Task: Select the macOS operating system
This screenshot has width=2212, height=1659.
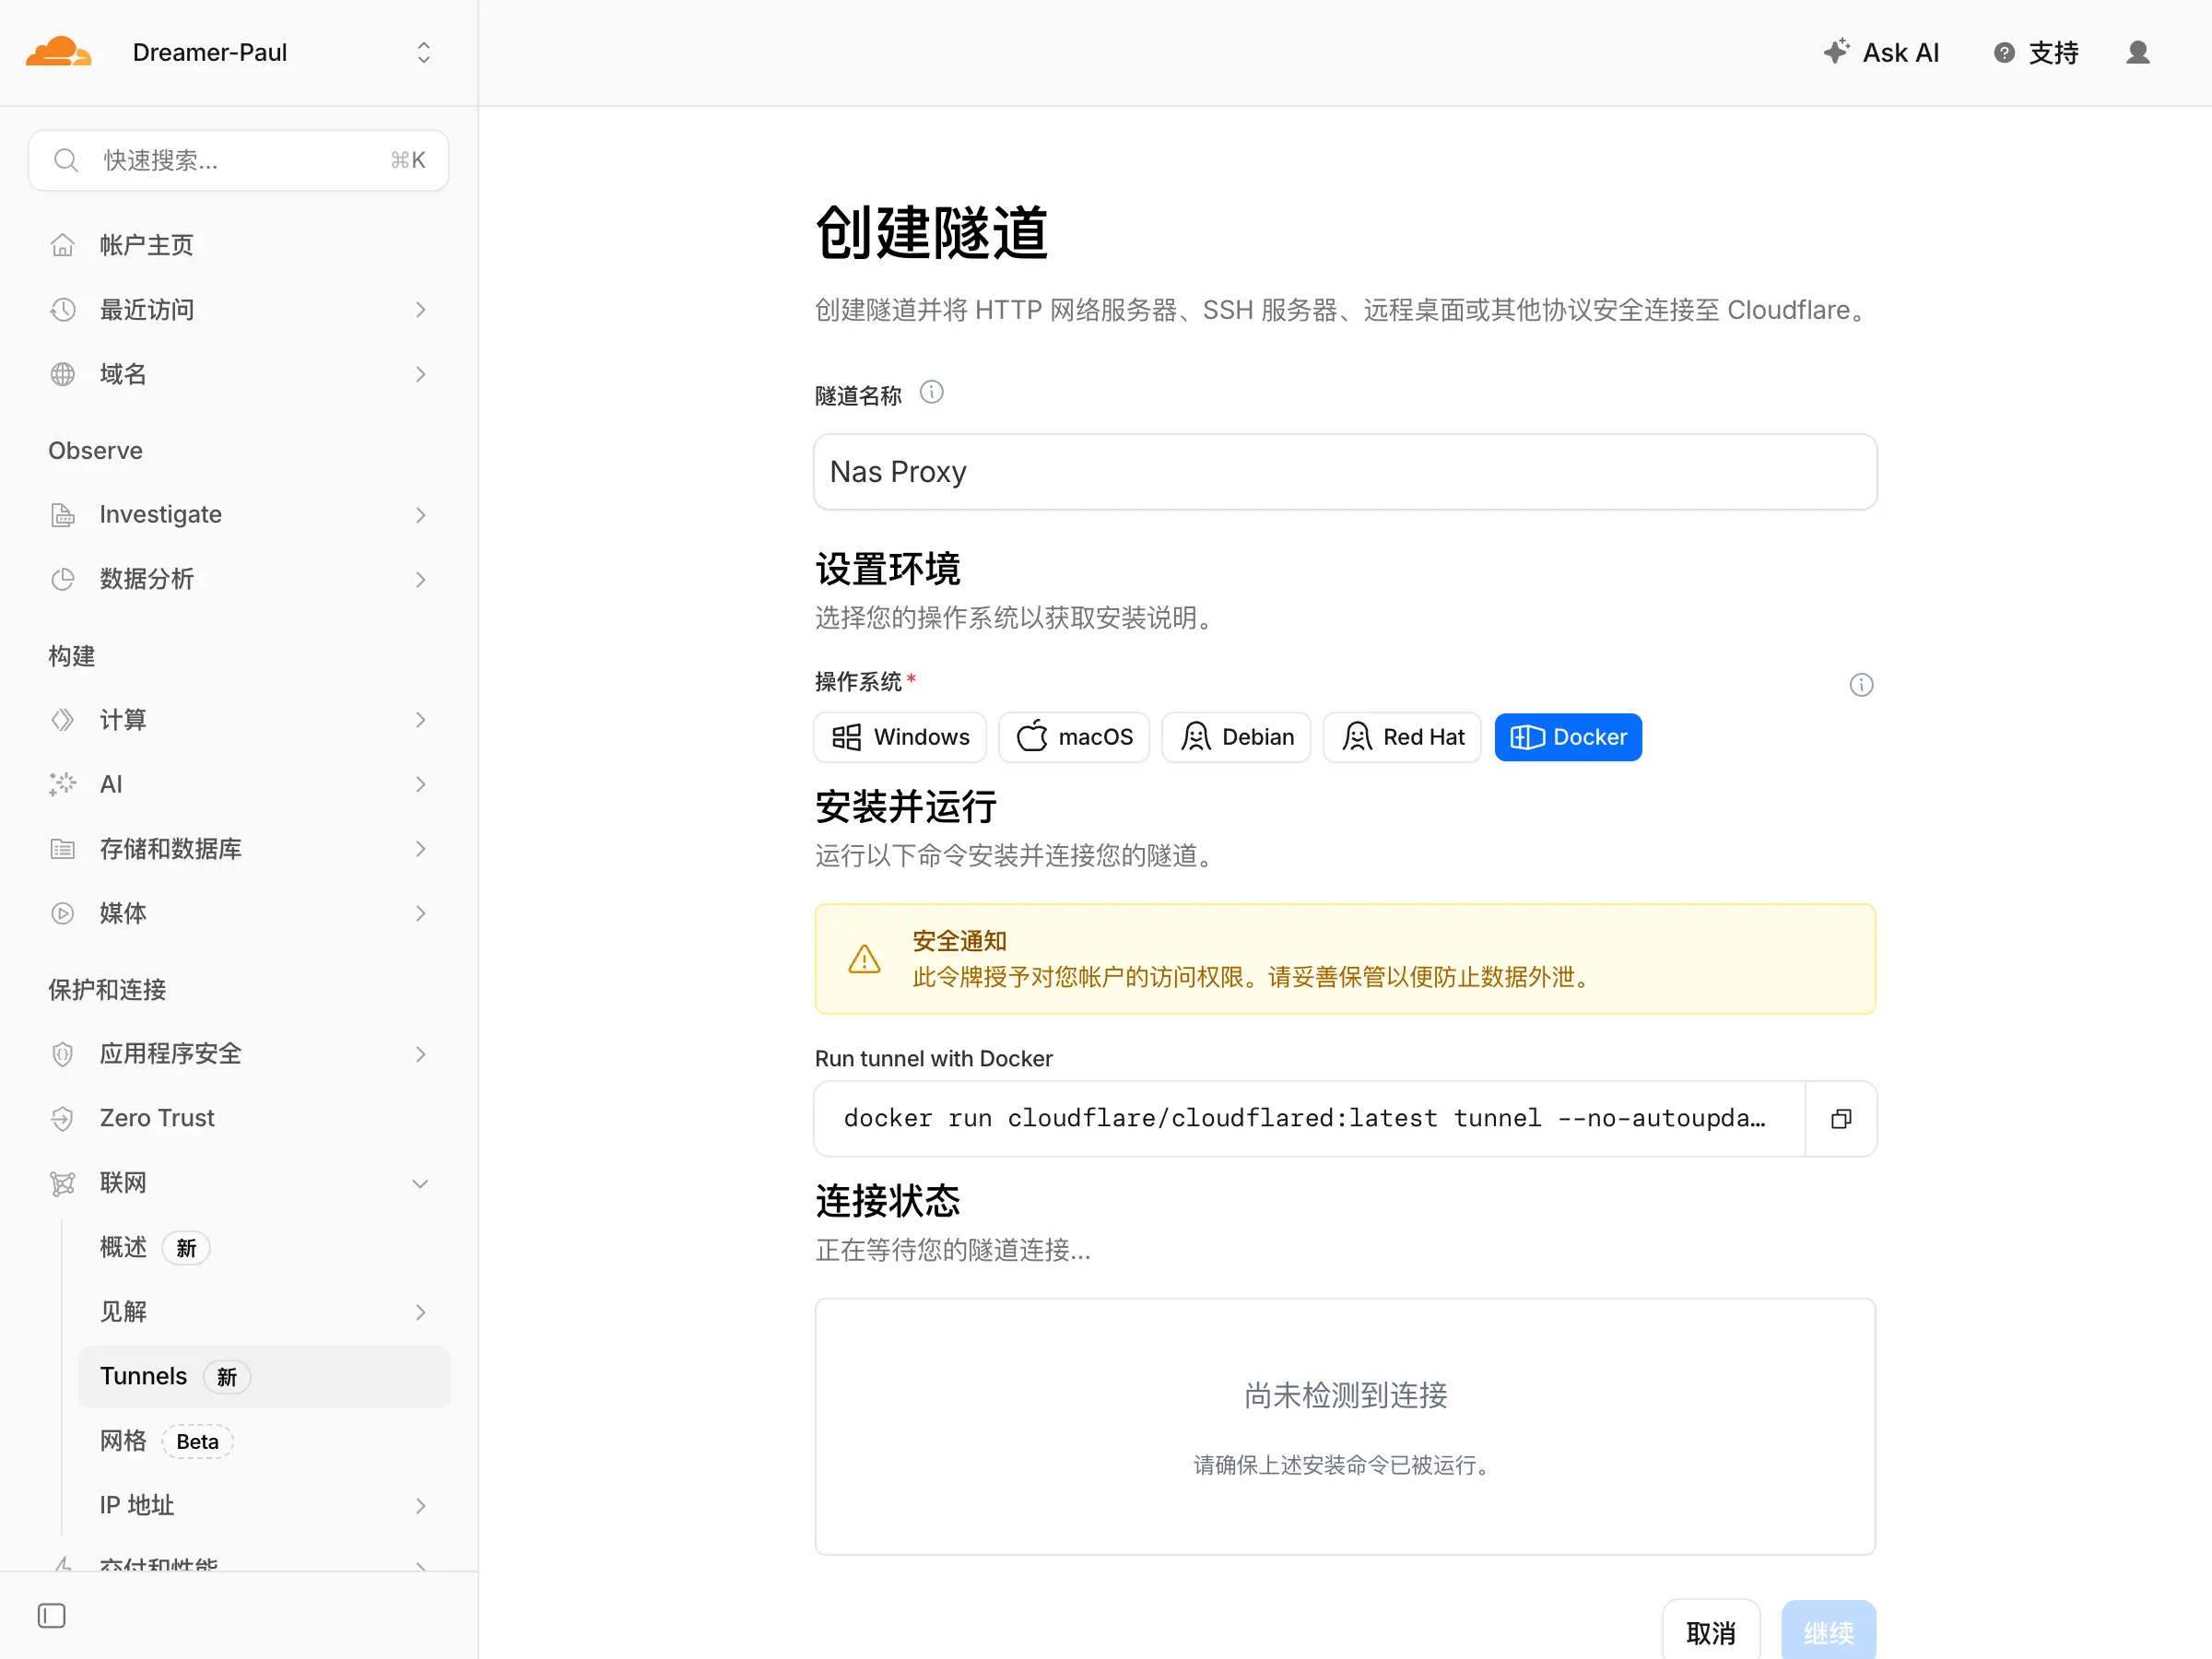Action: (x=1074, y=737)
